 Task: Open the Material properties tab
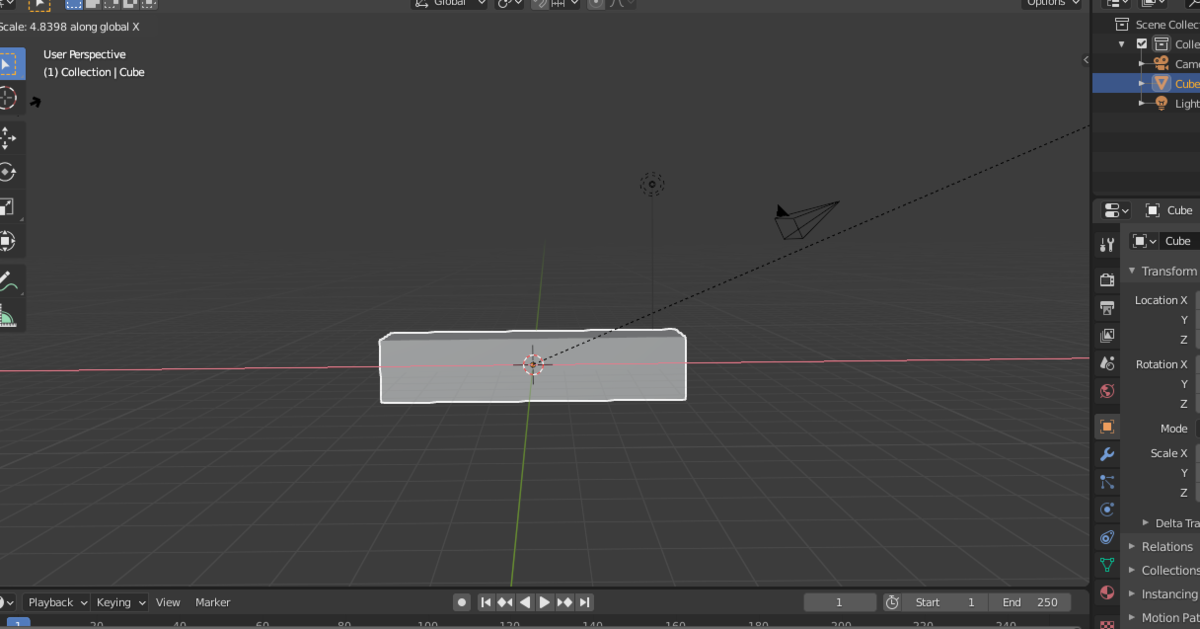click(x=1106, y=593)
